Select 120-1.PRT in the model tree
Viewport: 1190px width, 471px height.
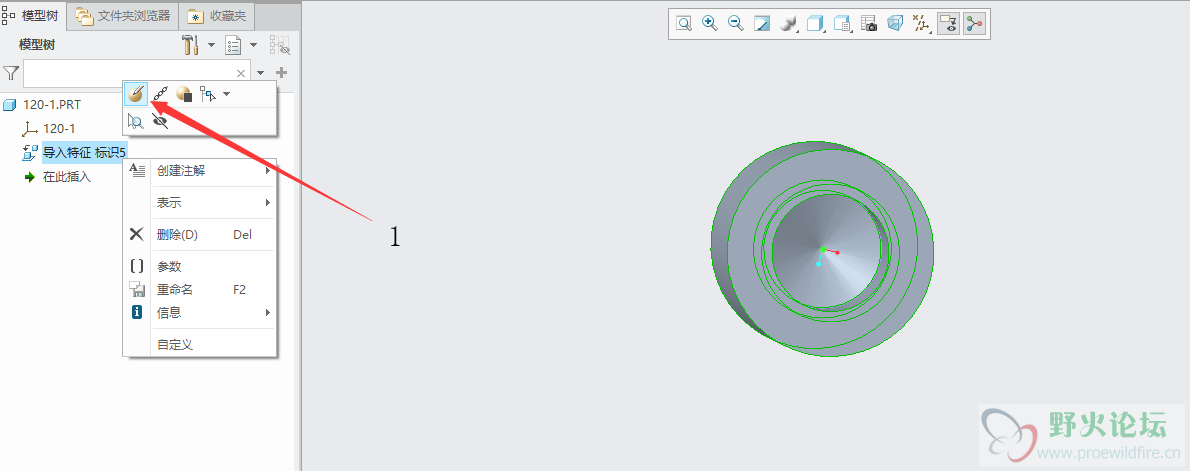pos(52,105)
